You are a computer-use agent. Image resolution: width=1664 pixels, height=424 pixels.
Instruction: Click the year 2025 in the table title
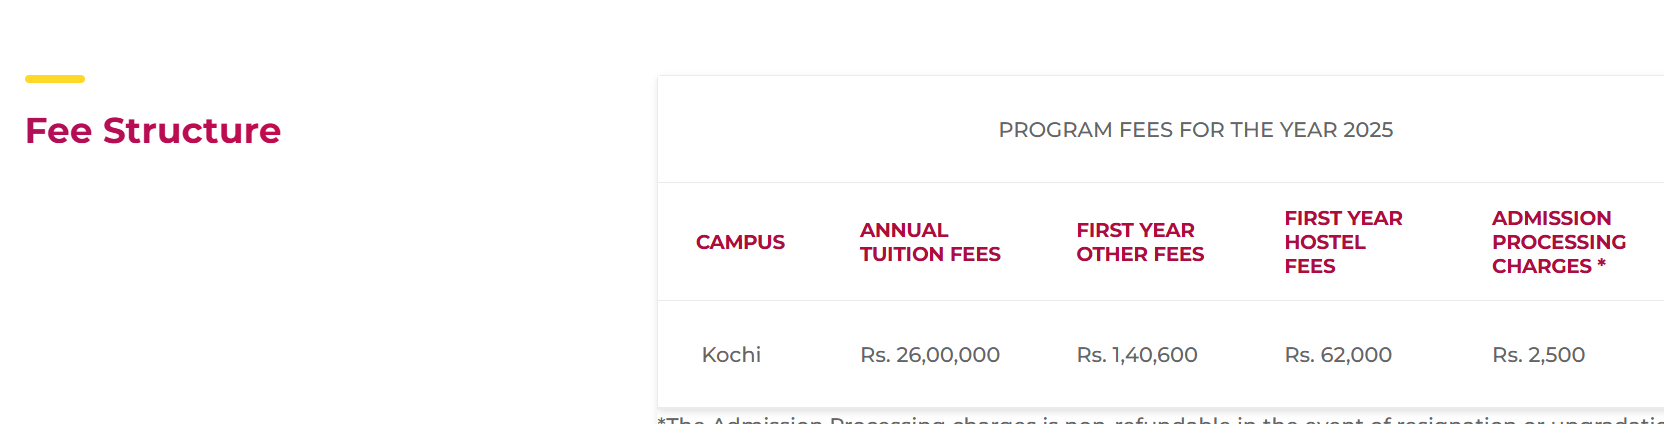[x=1368, y=130]
